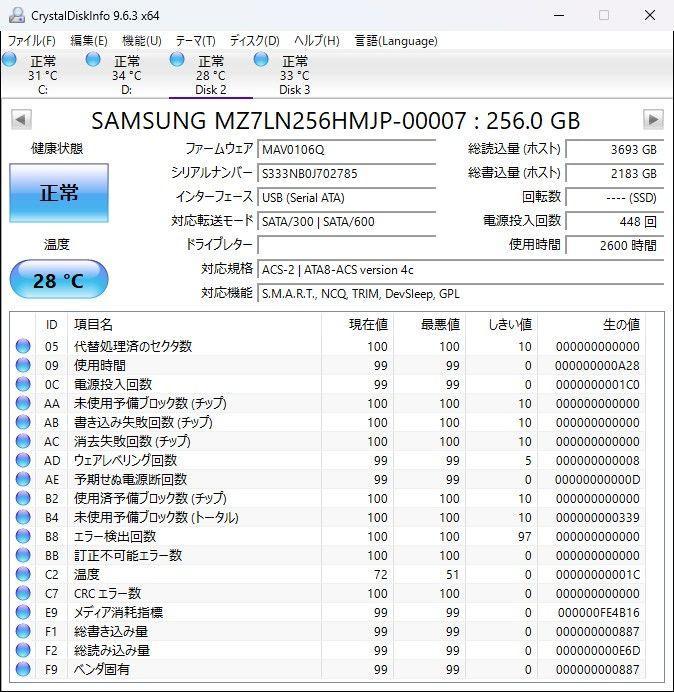The height and width of the screenshot is (692, 674).
Task: Click the empty drive letter field
Action: click(347, 245)
